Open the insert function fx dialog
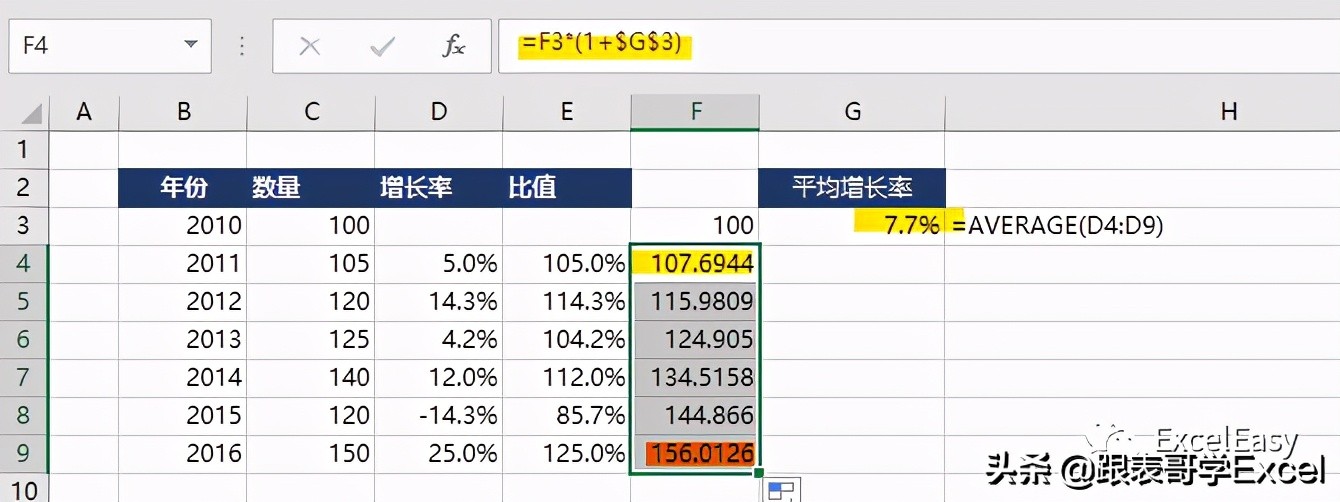The image size is (1340, 502). pyautogui.click(x=454, y=46)
